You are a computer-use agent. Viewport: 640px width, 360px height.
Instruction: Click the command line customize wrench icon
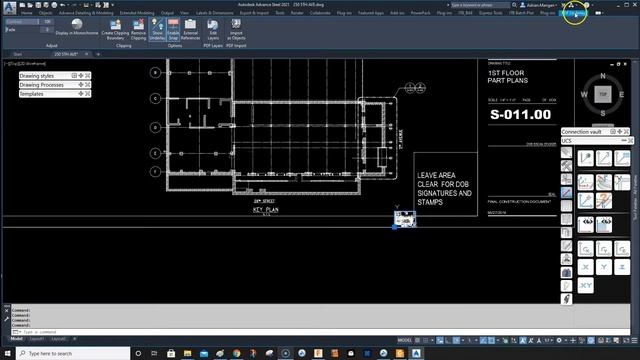point(7,320)
